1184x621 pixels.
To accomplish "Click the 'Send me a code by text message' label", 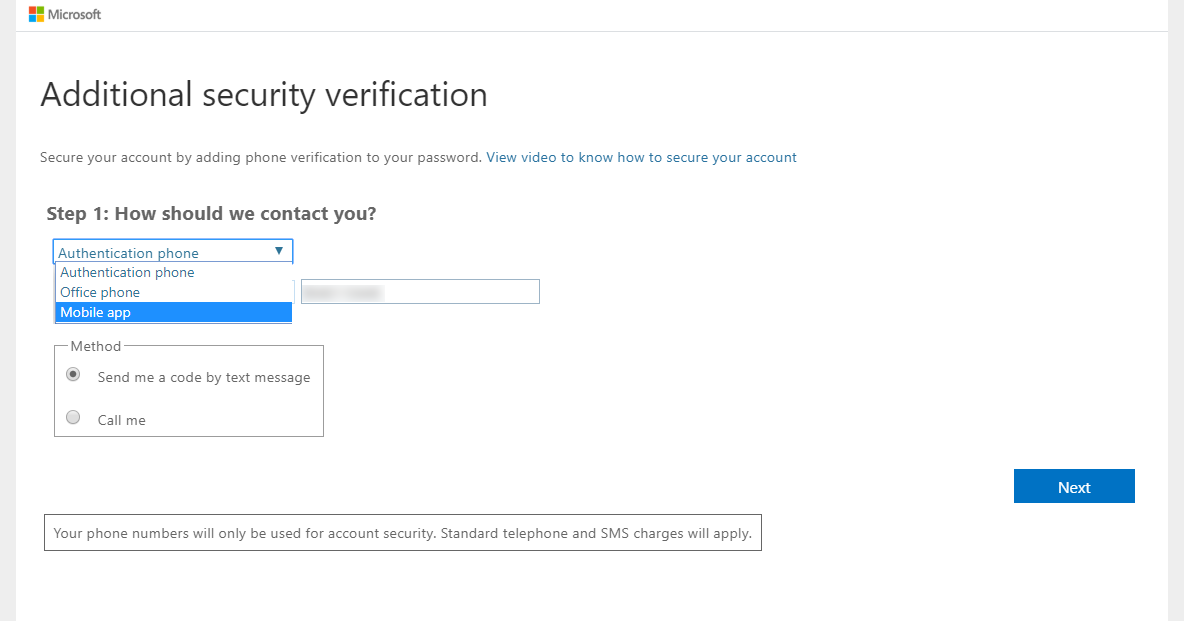I will coord(204,377).
